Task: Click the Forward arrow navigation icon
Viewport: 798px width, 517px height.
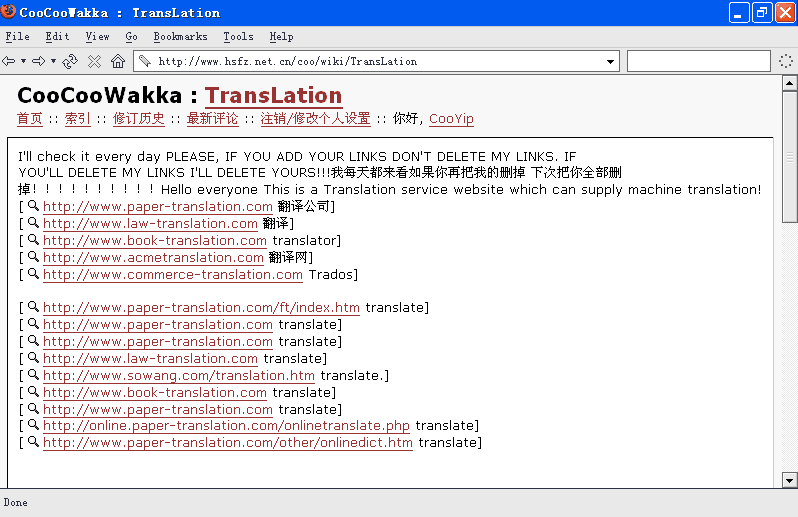Action: [39, 62]
